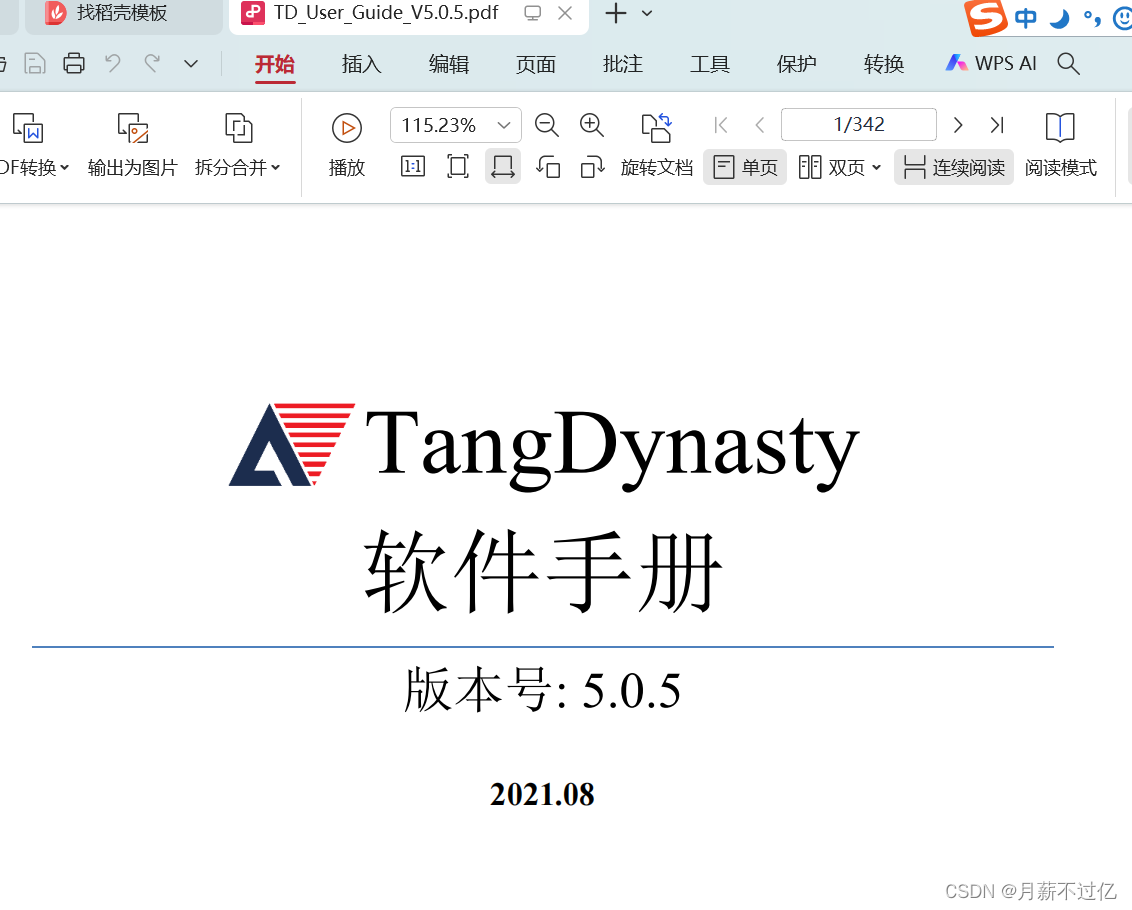Click 旋转文档 button
This screenshot has width=1132, height=910.
tap(656, 145)
